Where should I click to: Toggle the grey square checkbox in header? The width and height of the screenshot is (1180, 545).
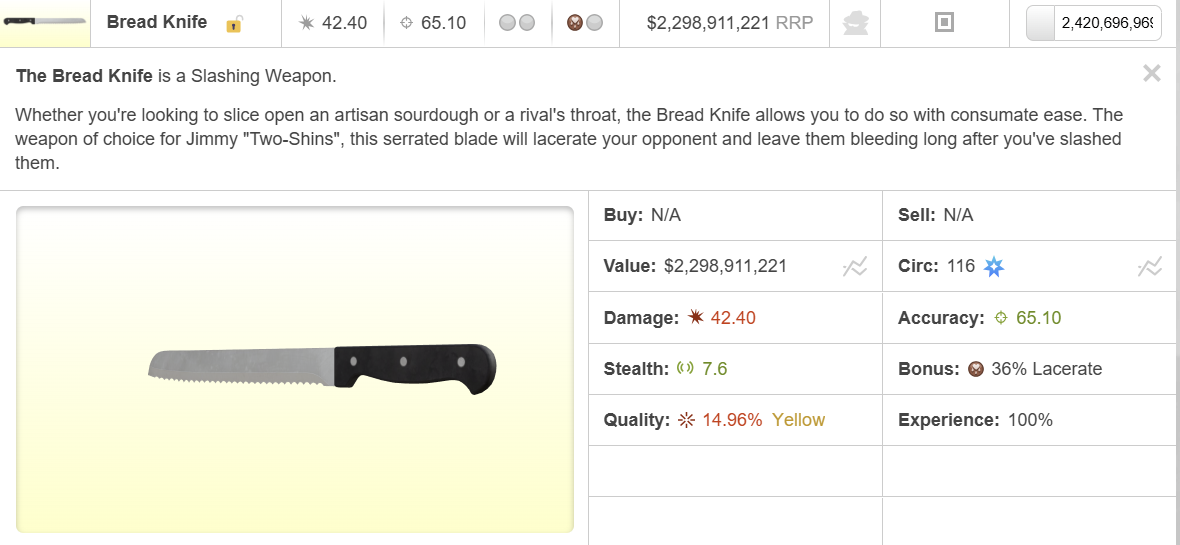pos(944,23)
